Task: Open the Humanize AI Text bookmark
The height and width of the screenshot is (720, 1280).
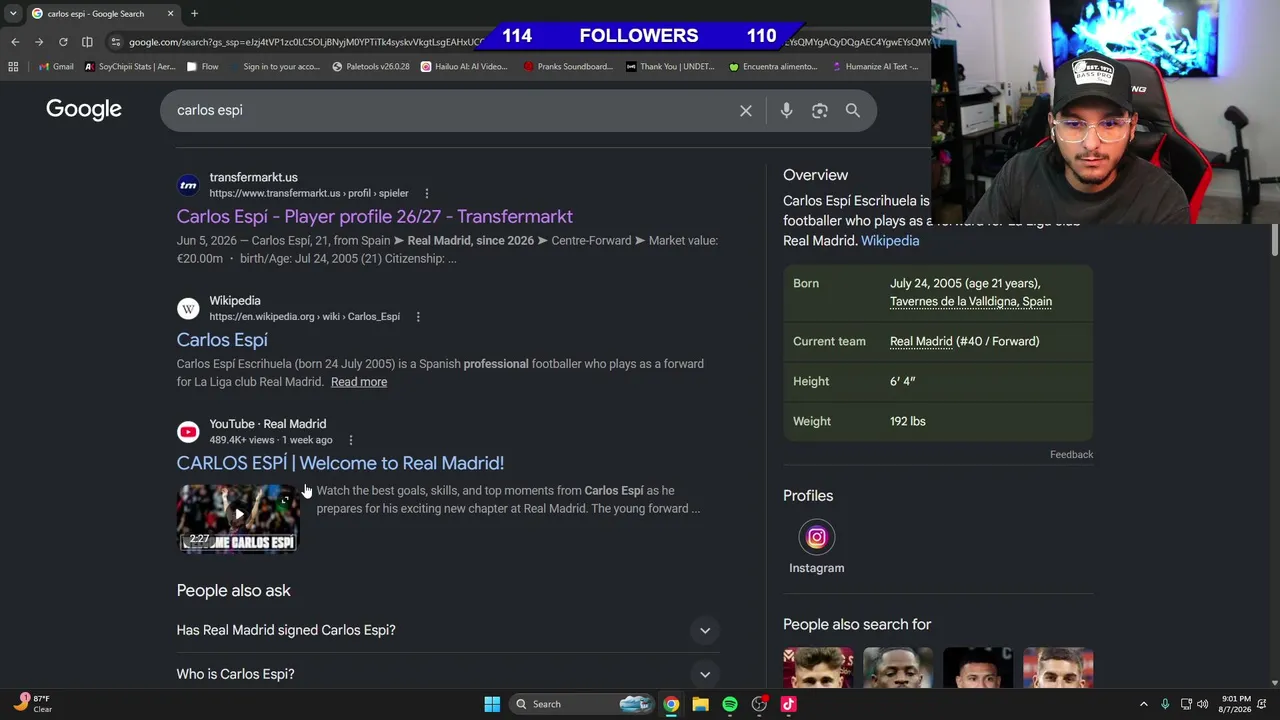Action: point(874,67)
